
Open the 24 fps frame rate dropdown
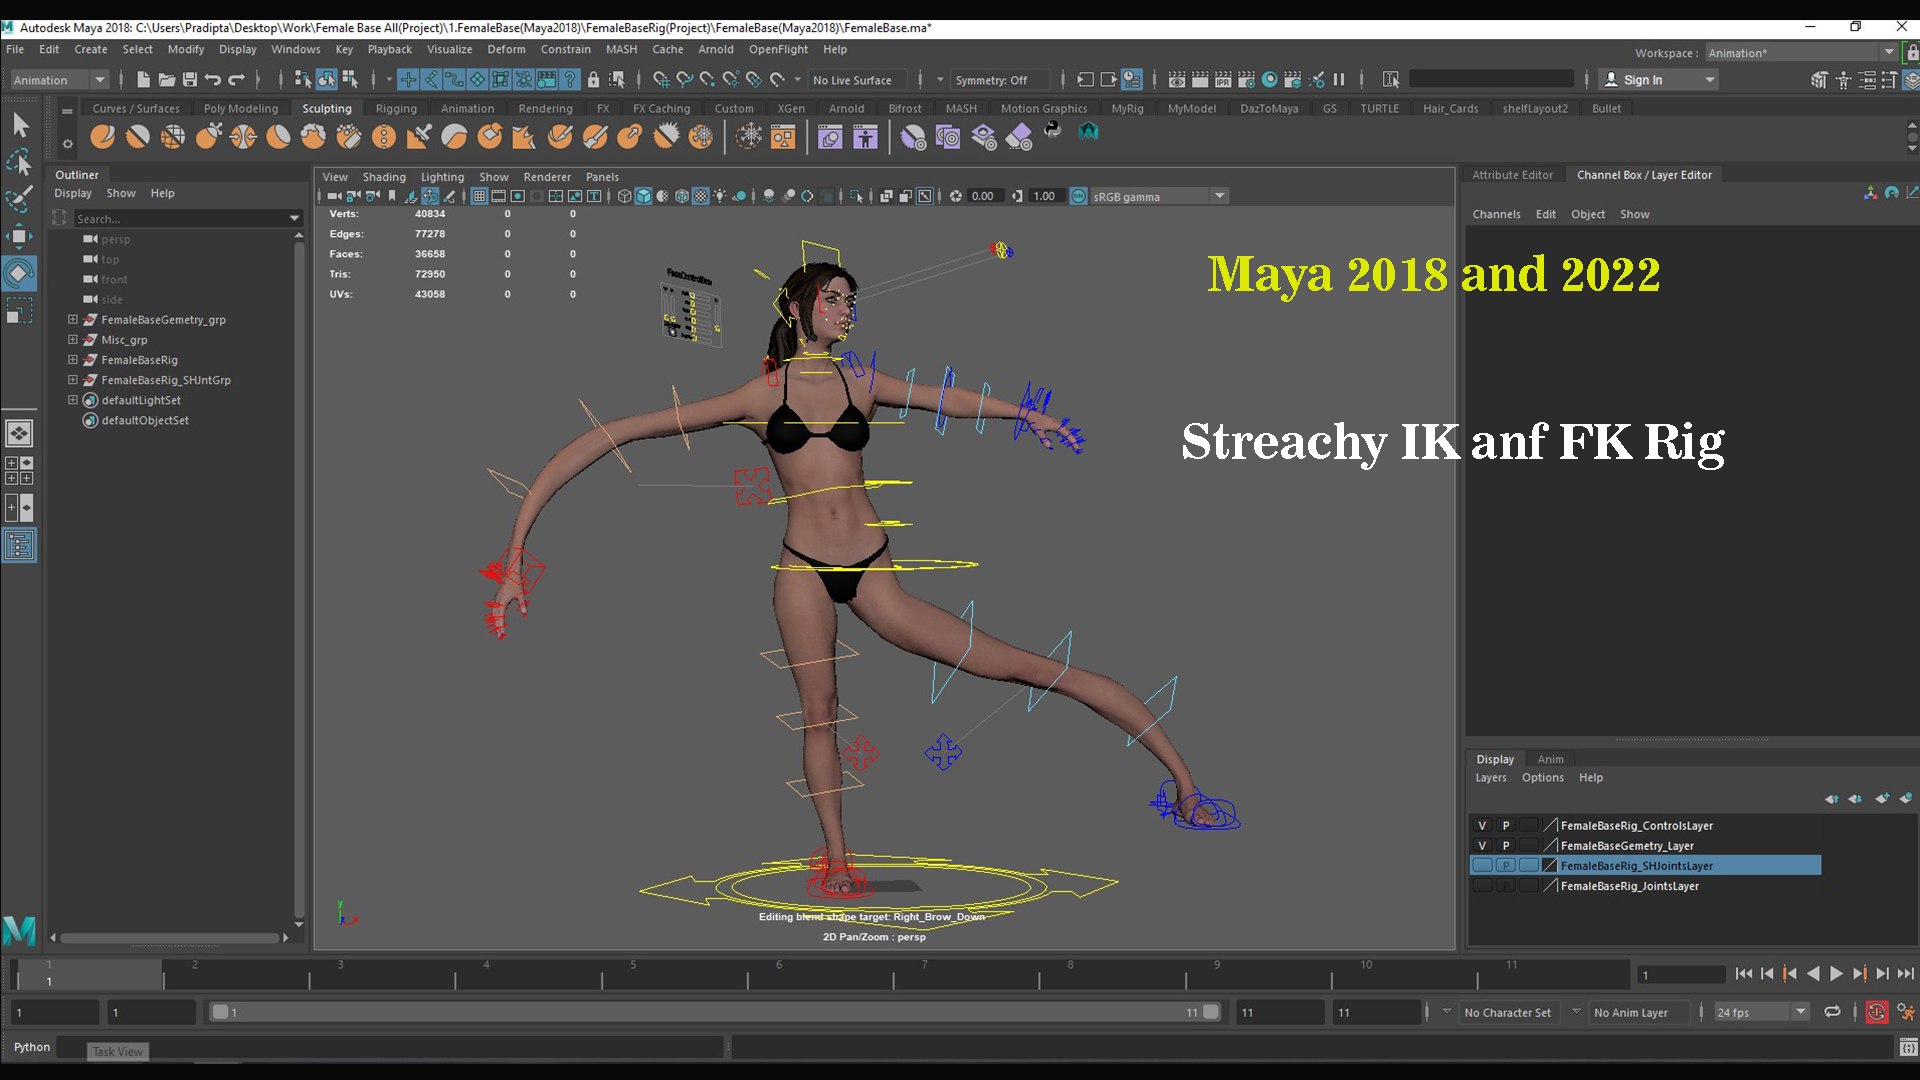tap(1761, 1012)
